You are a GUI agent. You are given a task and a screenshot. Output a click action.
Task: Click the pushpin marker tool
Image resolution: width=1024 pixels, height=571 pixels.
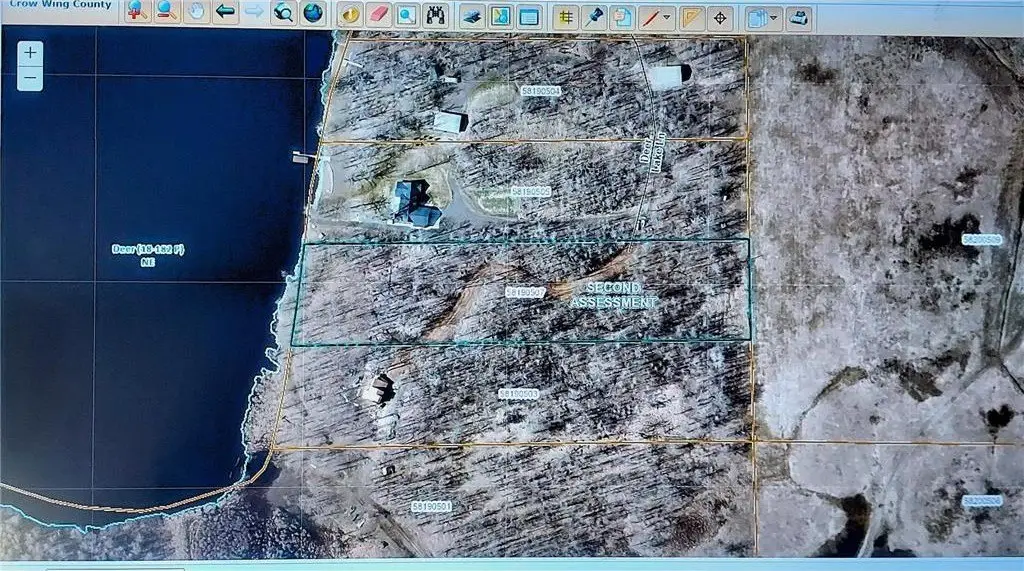click(x=594, y=16)
